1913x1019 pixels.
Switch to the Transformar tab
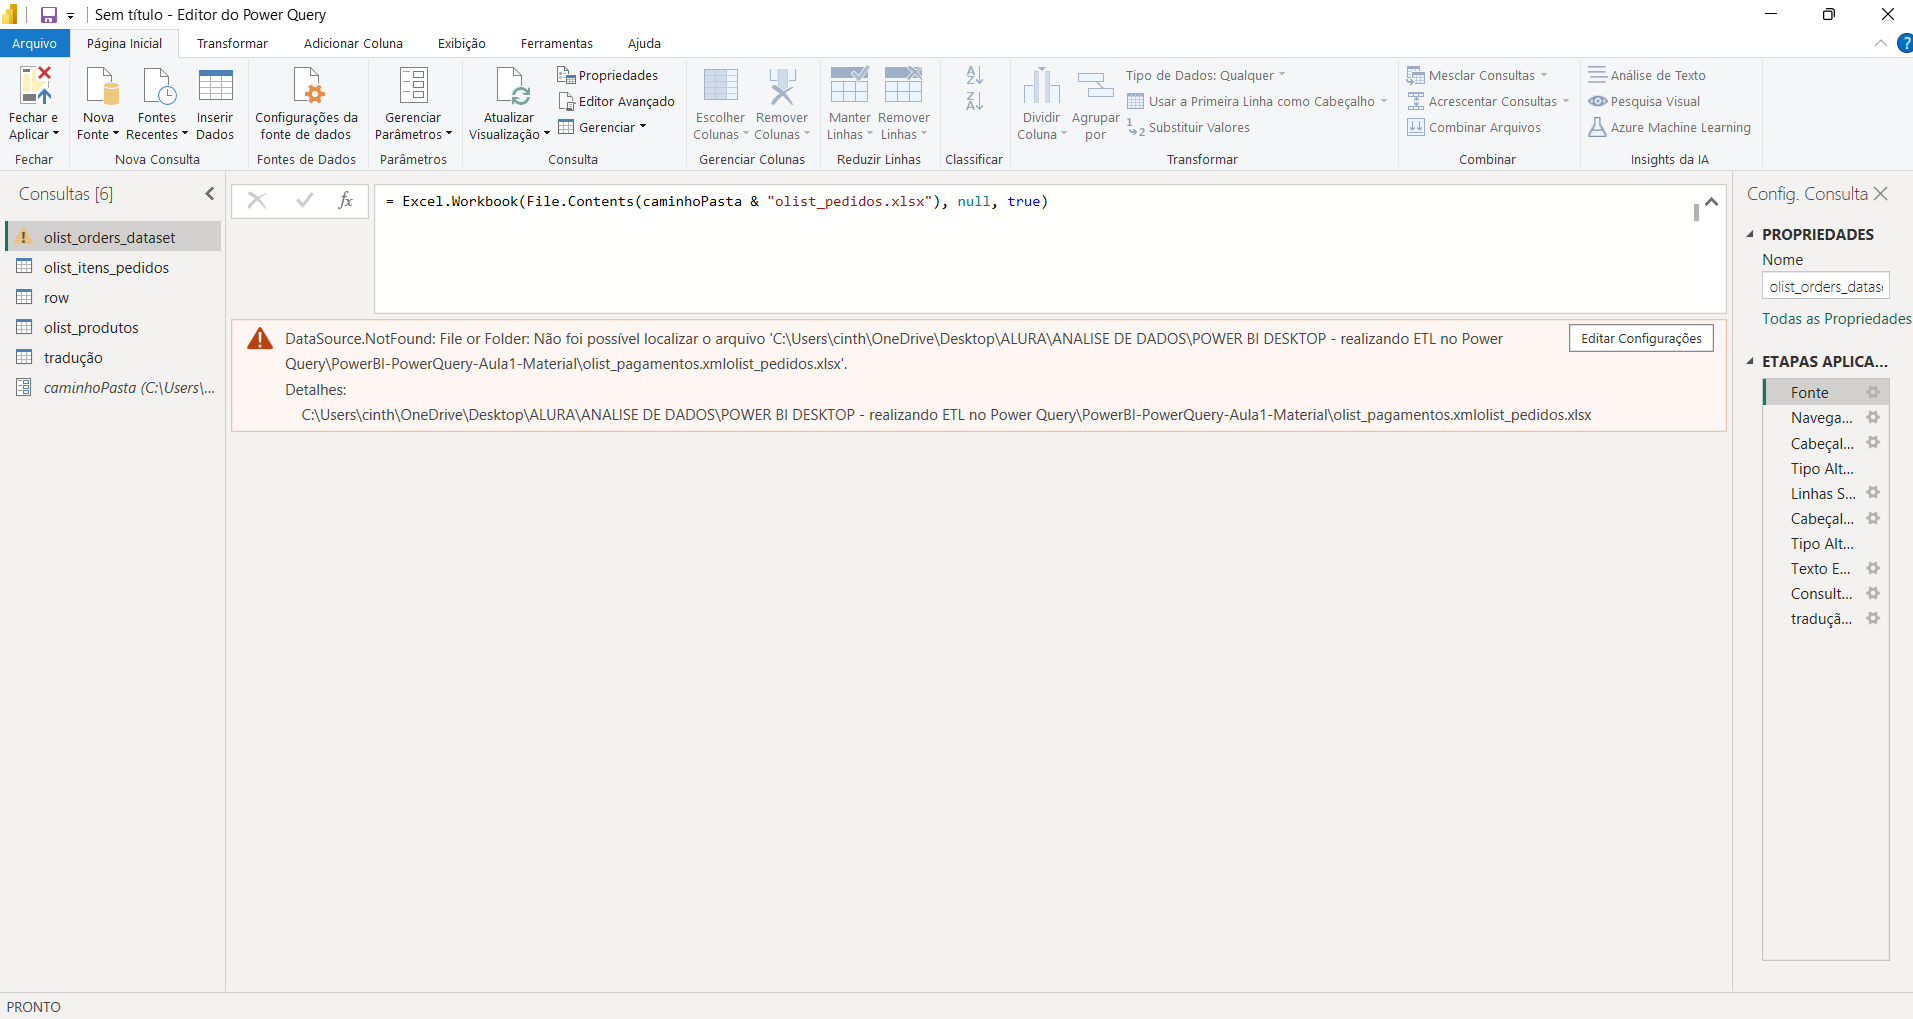point(232,43)
